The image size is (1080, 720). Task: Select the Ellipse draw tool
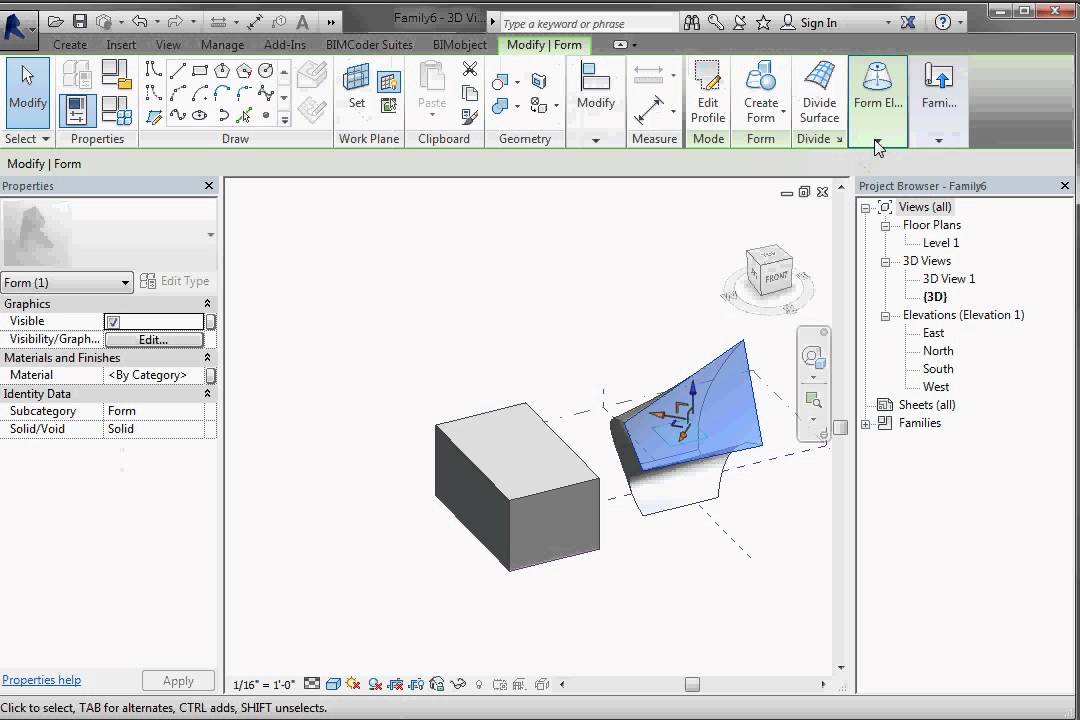click(200, 115)
